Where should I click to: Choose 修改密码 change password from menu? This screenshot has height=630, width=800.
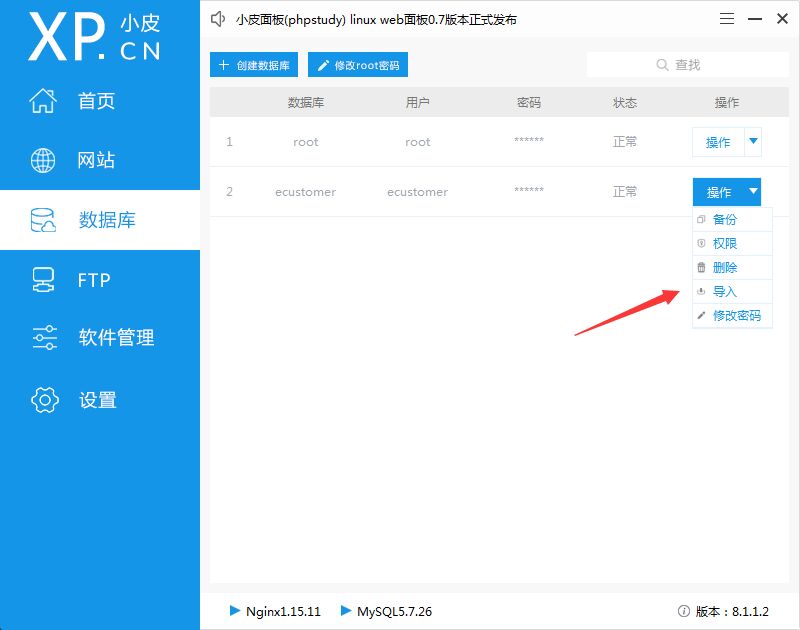click(x=732, y=315)
